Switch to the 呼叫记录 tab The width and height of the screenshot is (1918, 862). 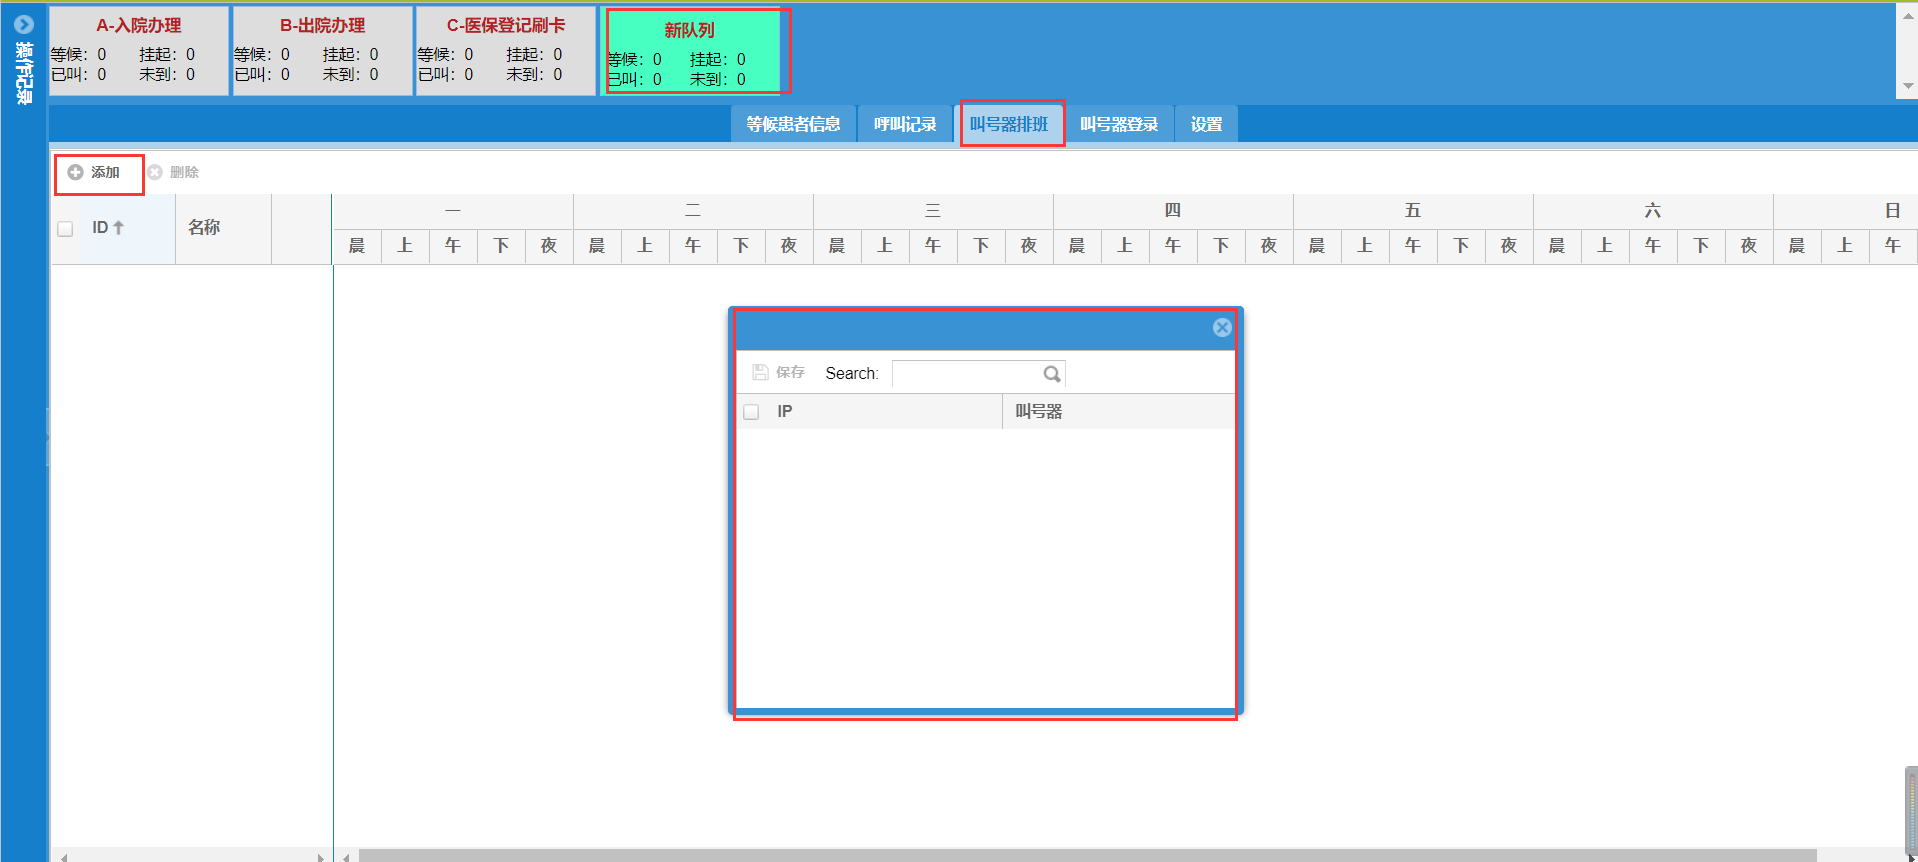(x=905, y=124)
